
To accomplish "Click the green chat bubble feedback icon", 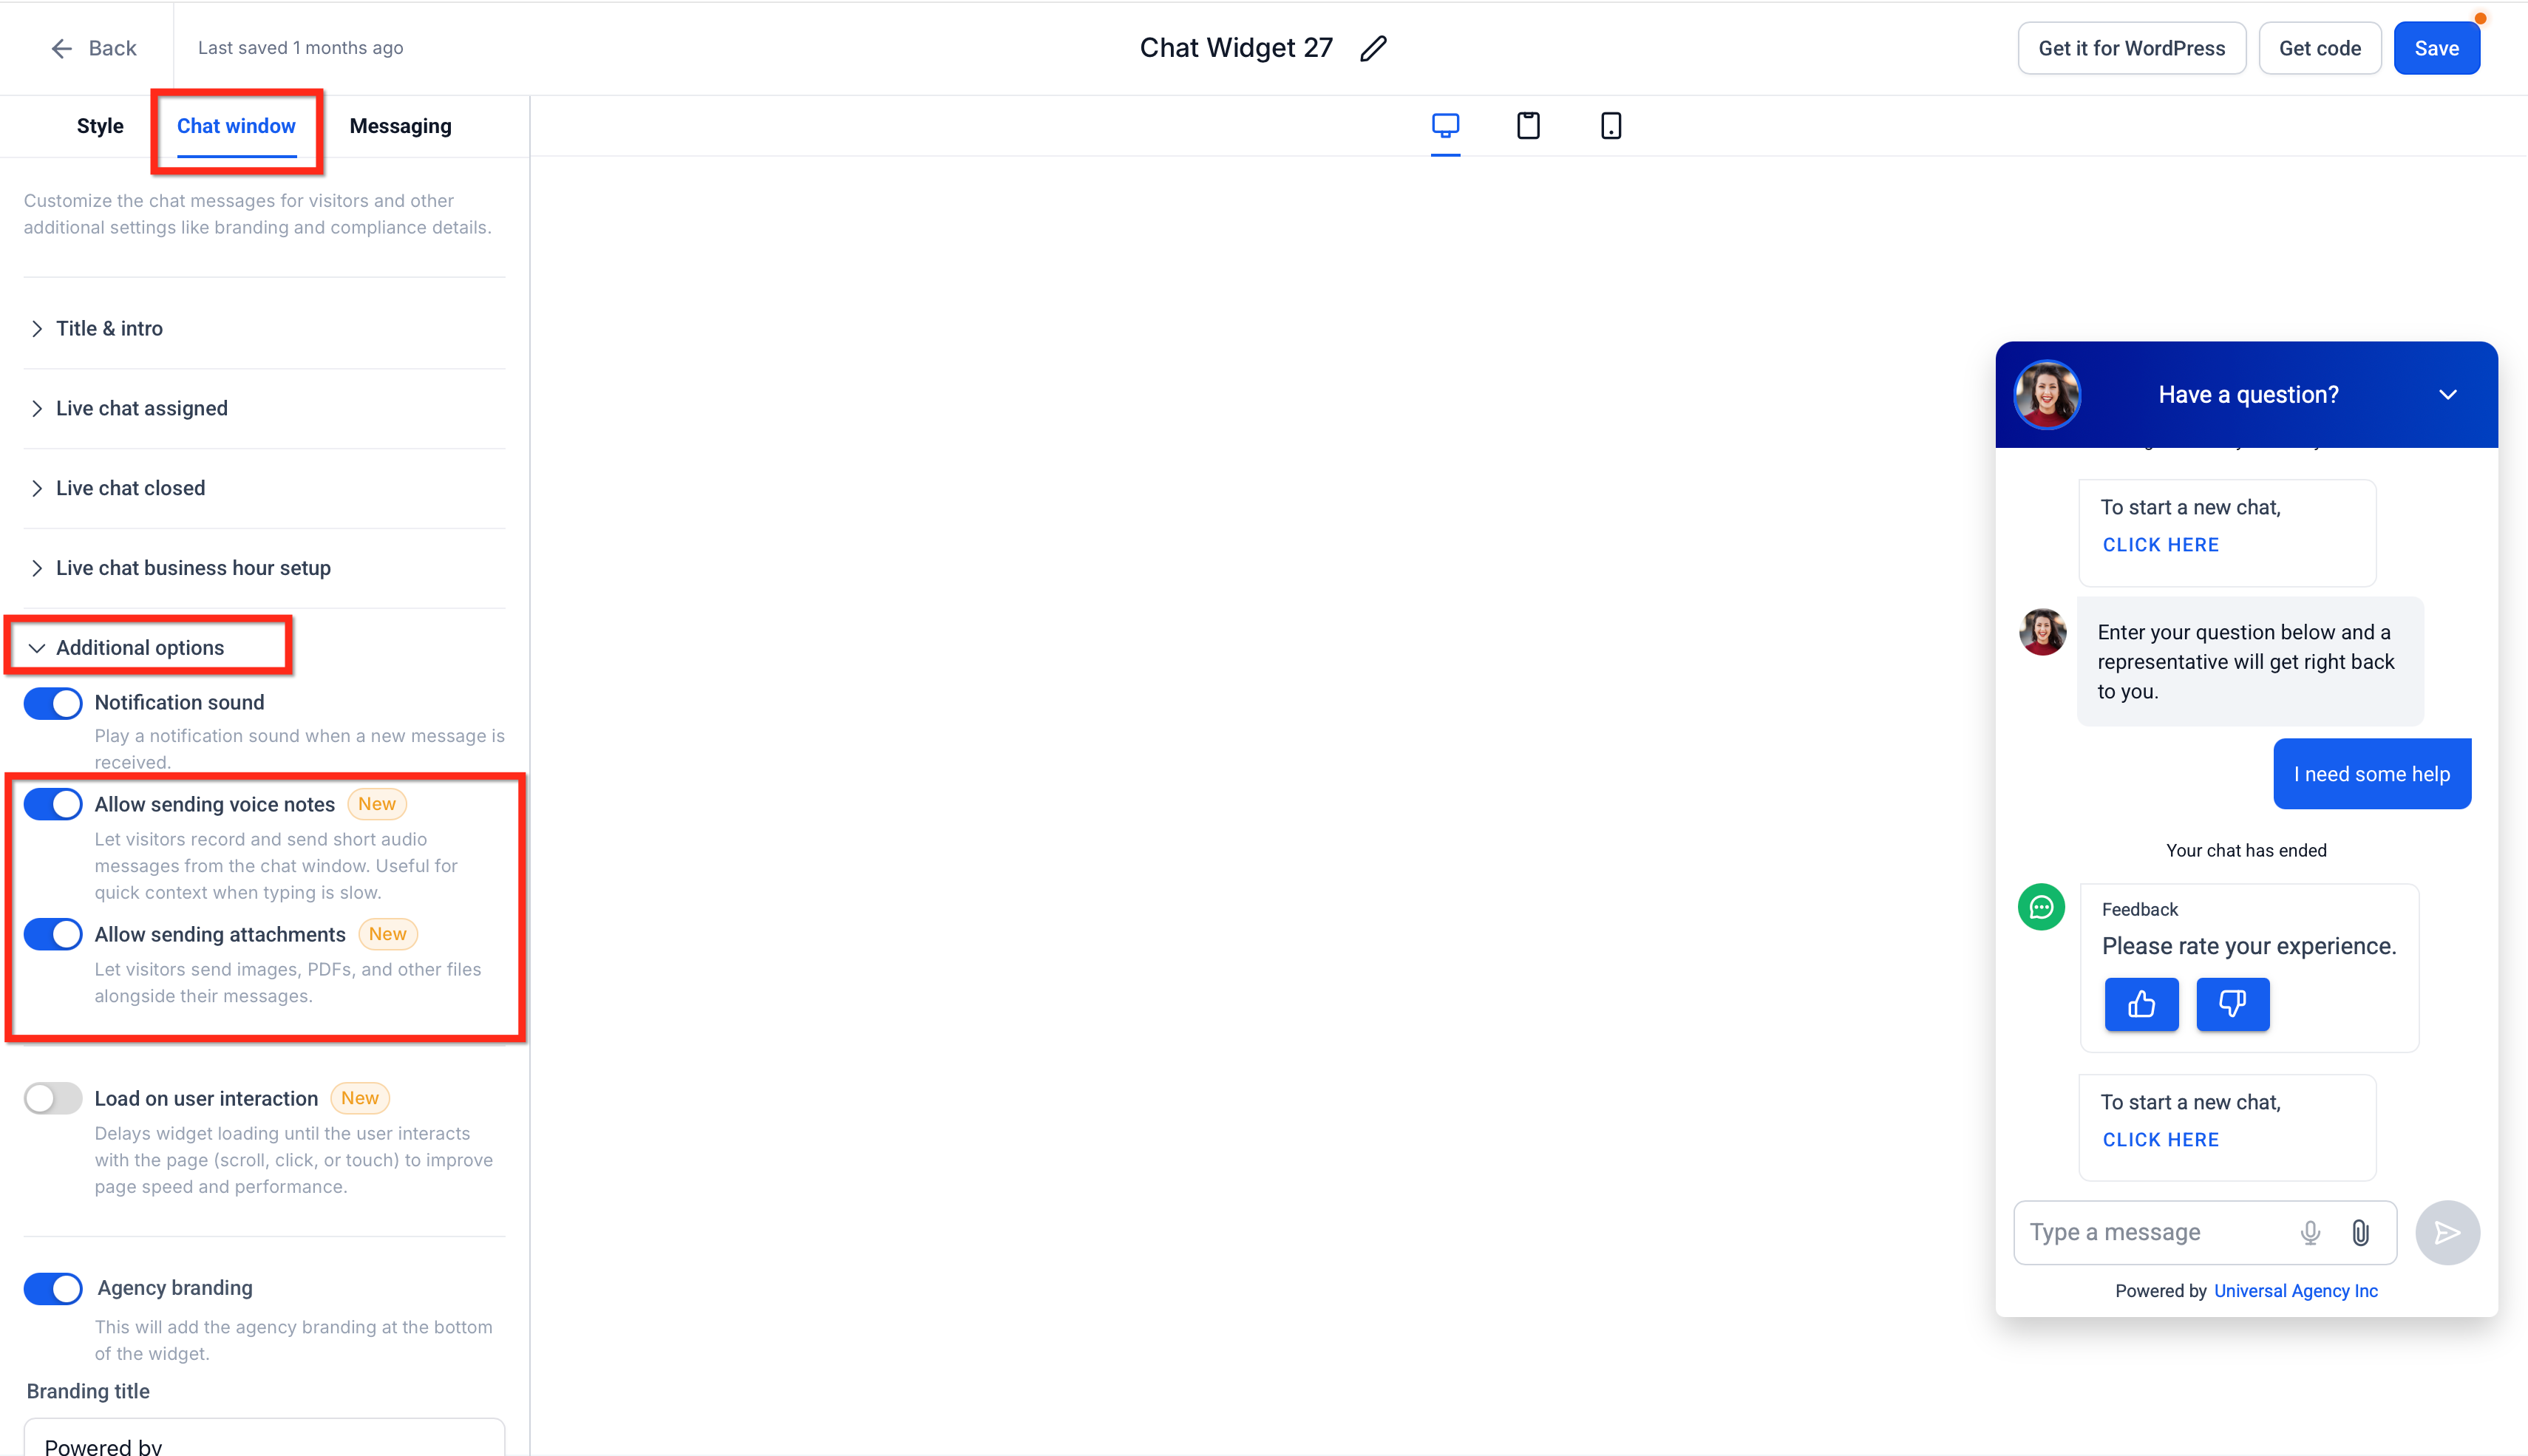I will pyautogui.click(x=2041, y=907).
